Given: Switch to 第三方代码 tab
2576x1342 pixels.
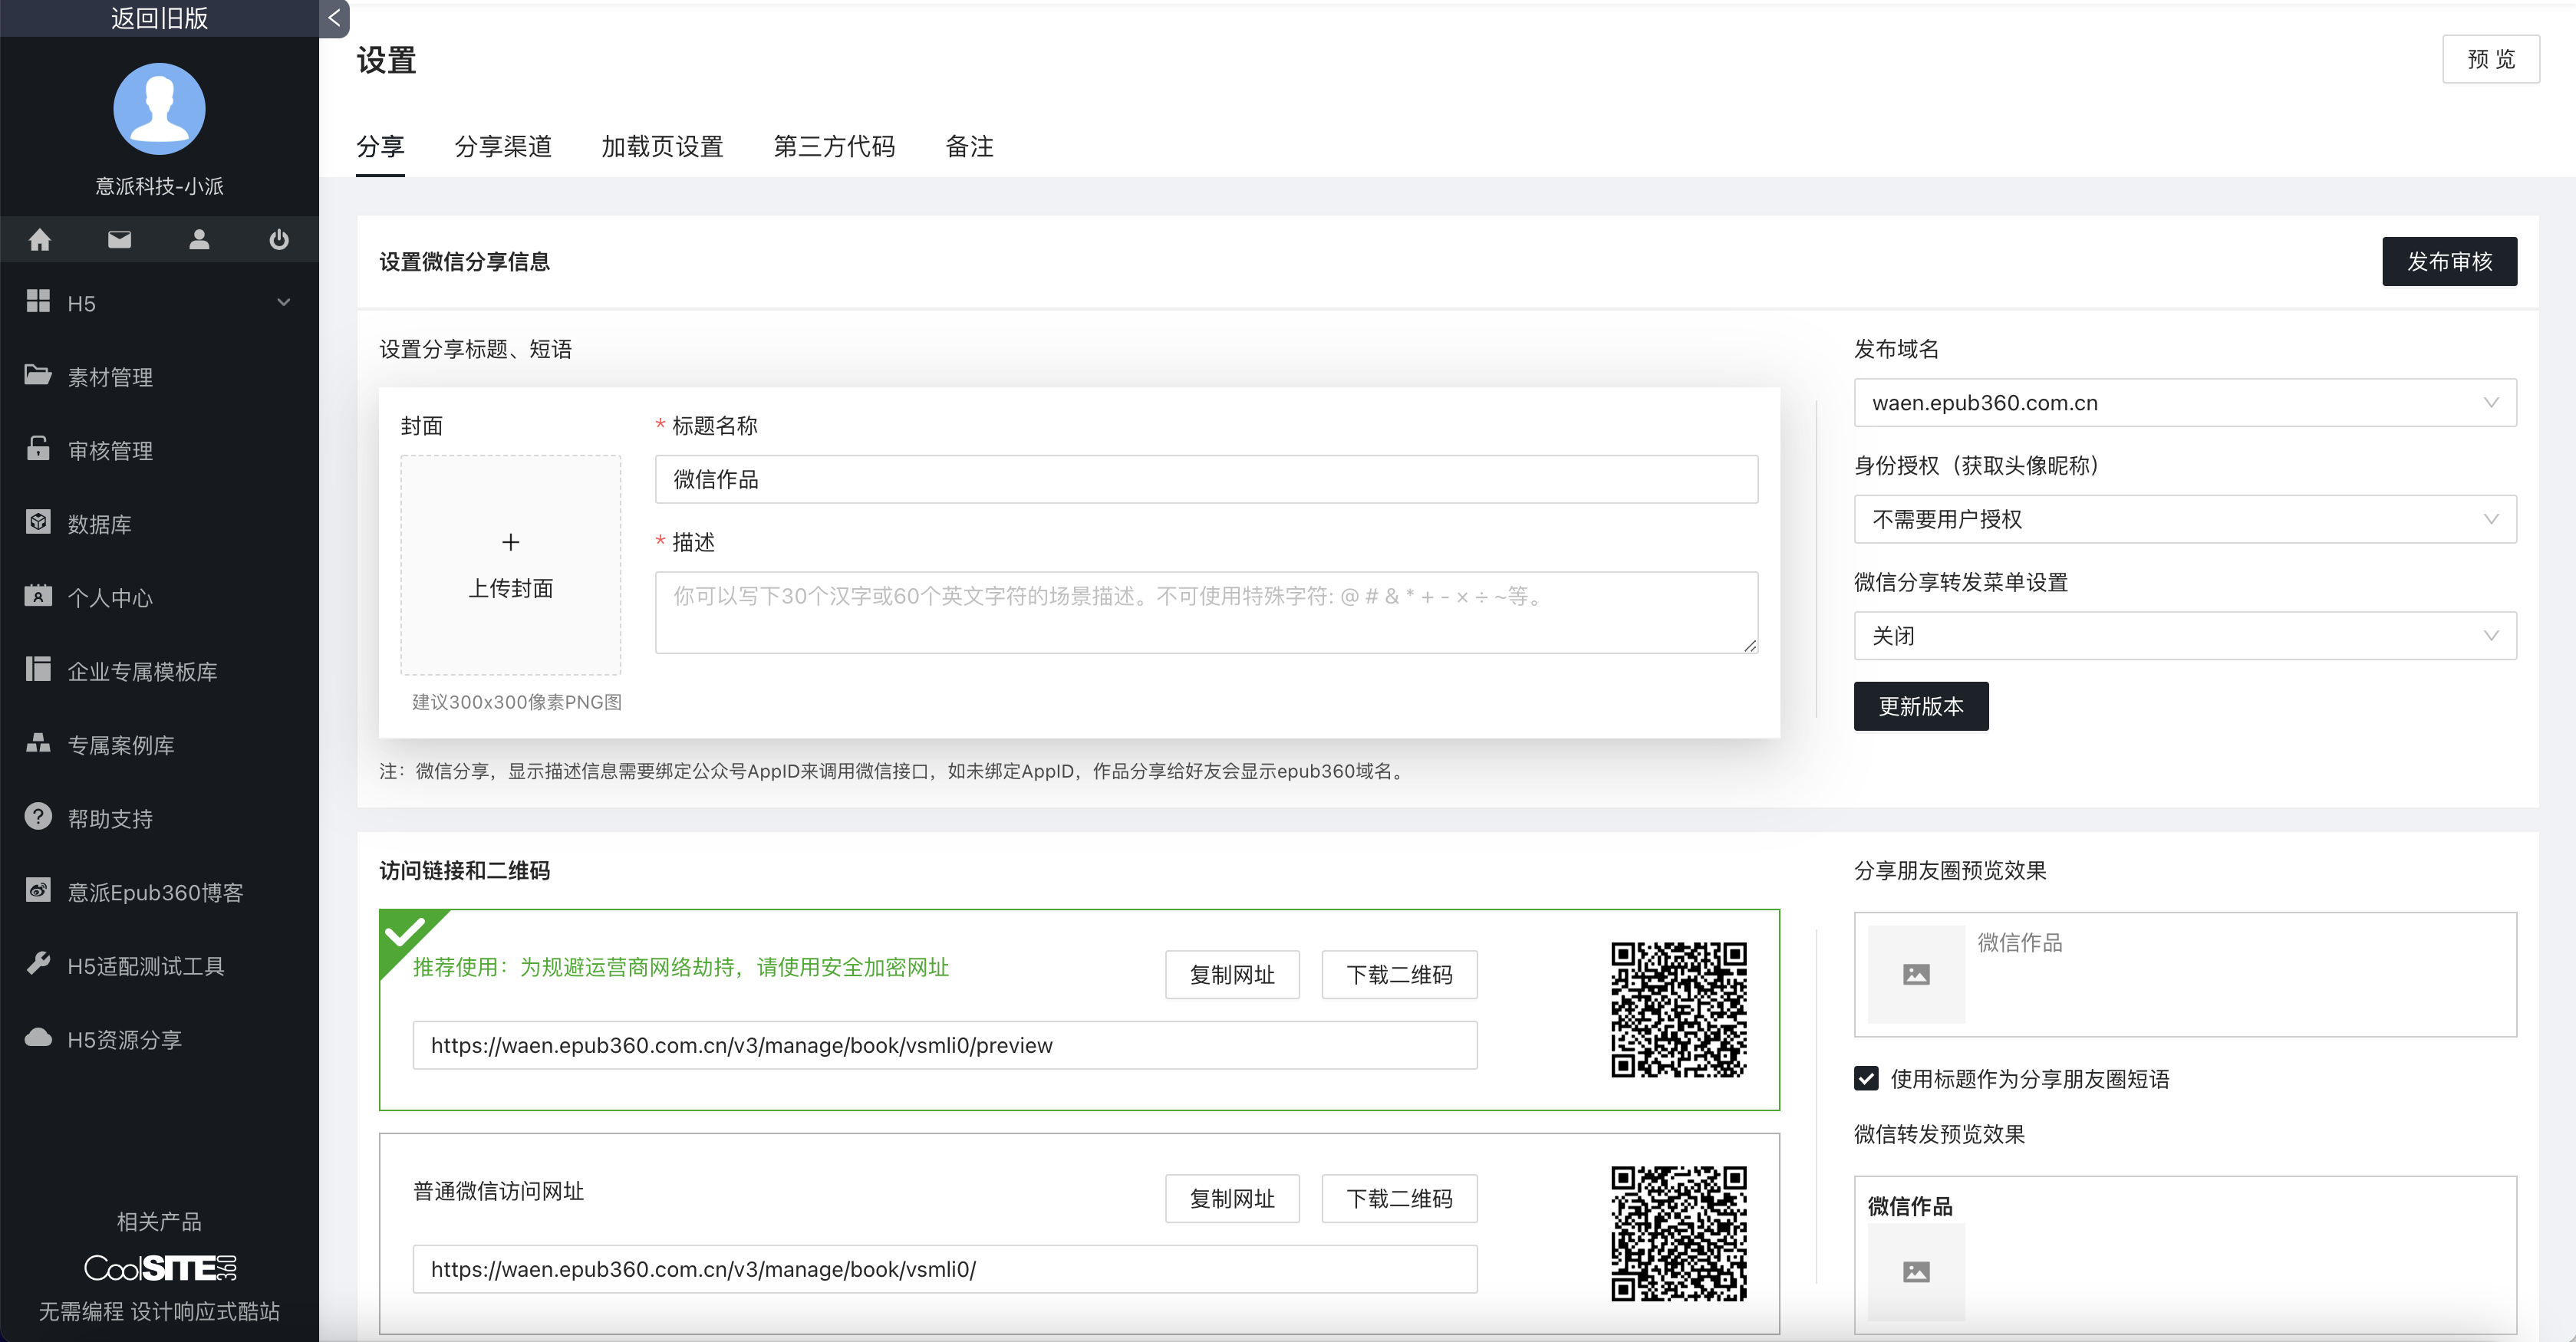Looking at the screenshot, I should tap(834, 146).
